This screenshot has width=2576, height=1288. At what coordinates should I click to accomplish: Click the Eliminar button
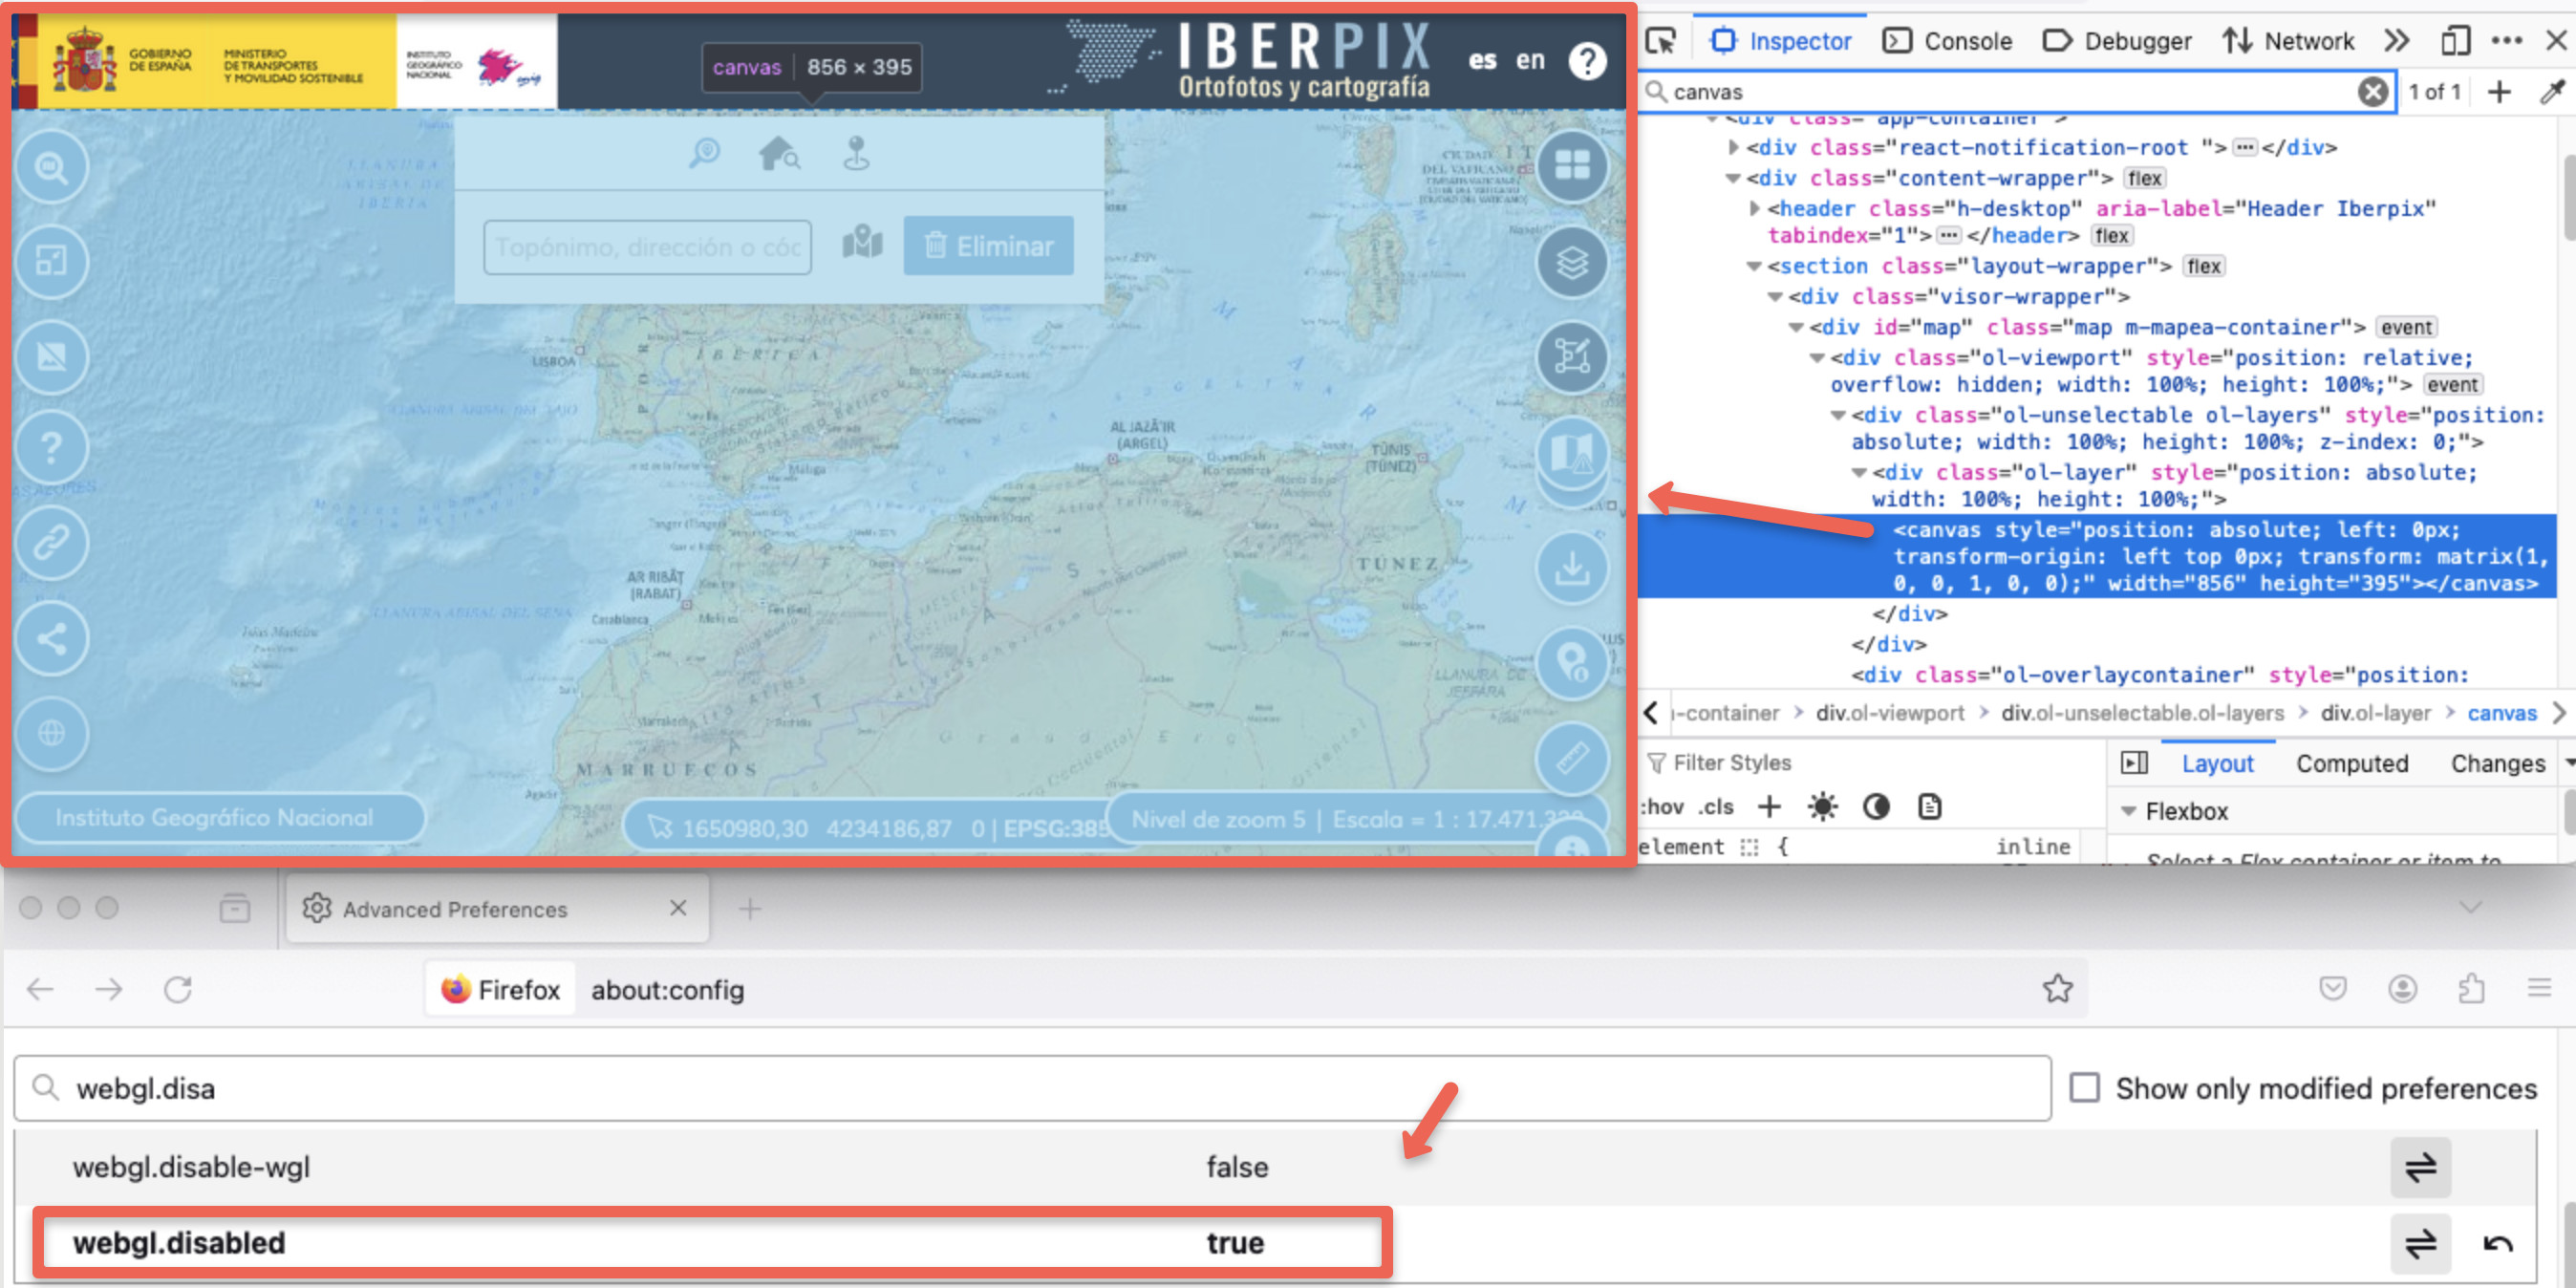[988, 246]
